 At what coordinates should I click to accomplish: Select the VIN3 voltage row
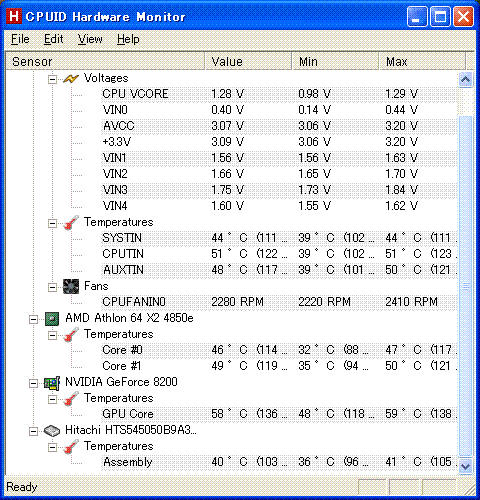(279, 190)
